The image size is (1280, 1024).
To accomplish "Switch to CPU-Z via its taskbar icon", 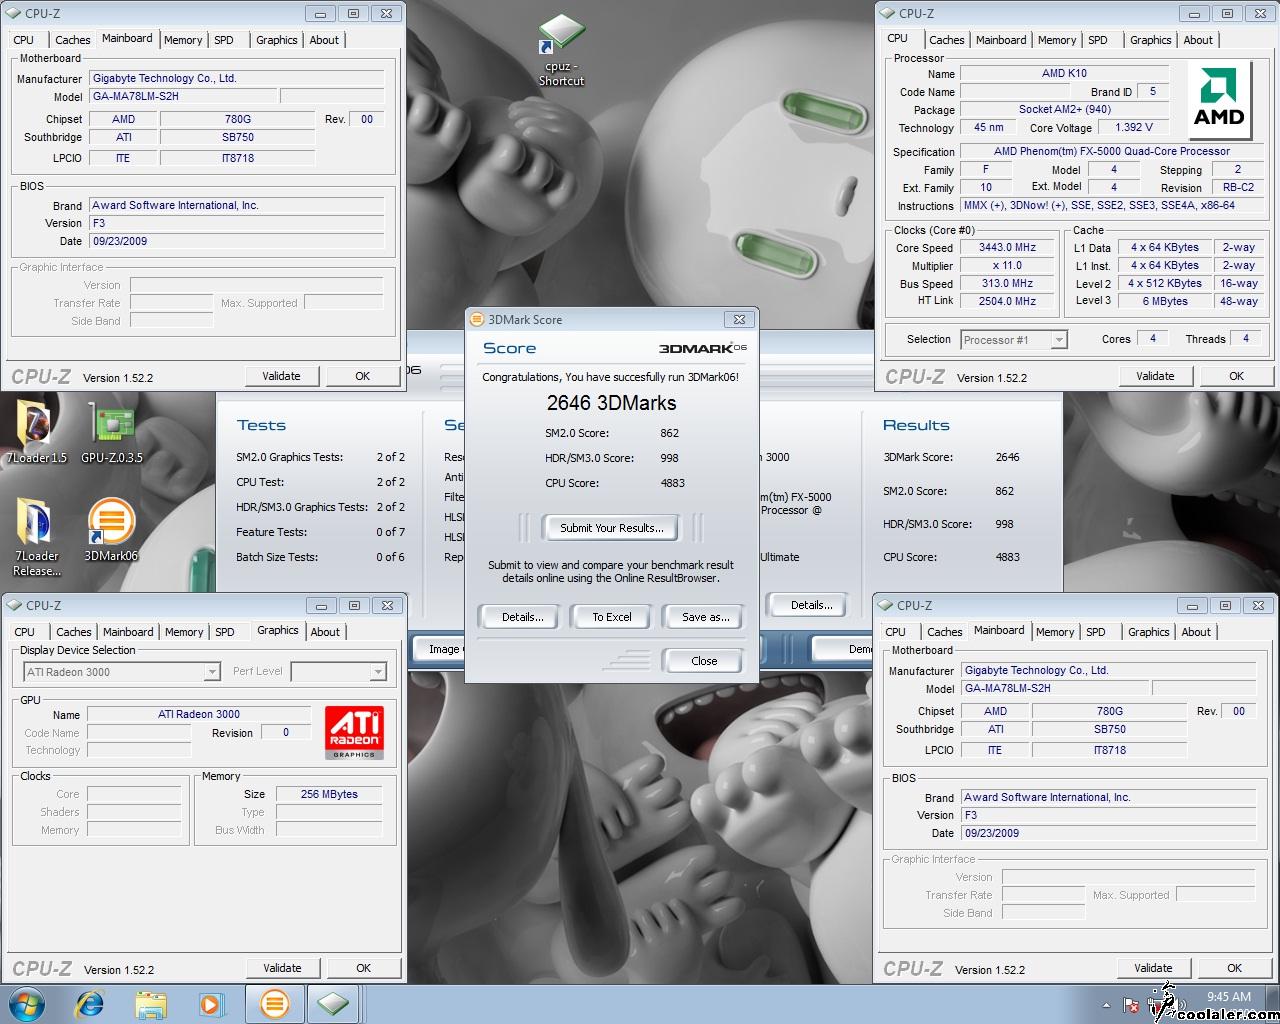I will pyautogui.click(x=333, y=1003).
